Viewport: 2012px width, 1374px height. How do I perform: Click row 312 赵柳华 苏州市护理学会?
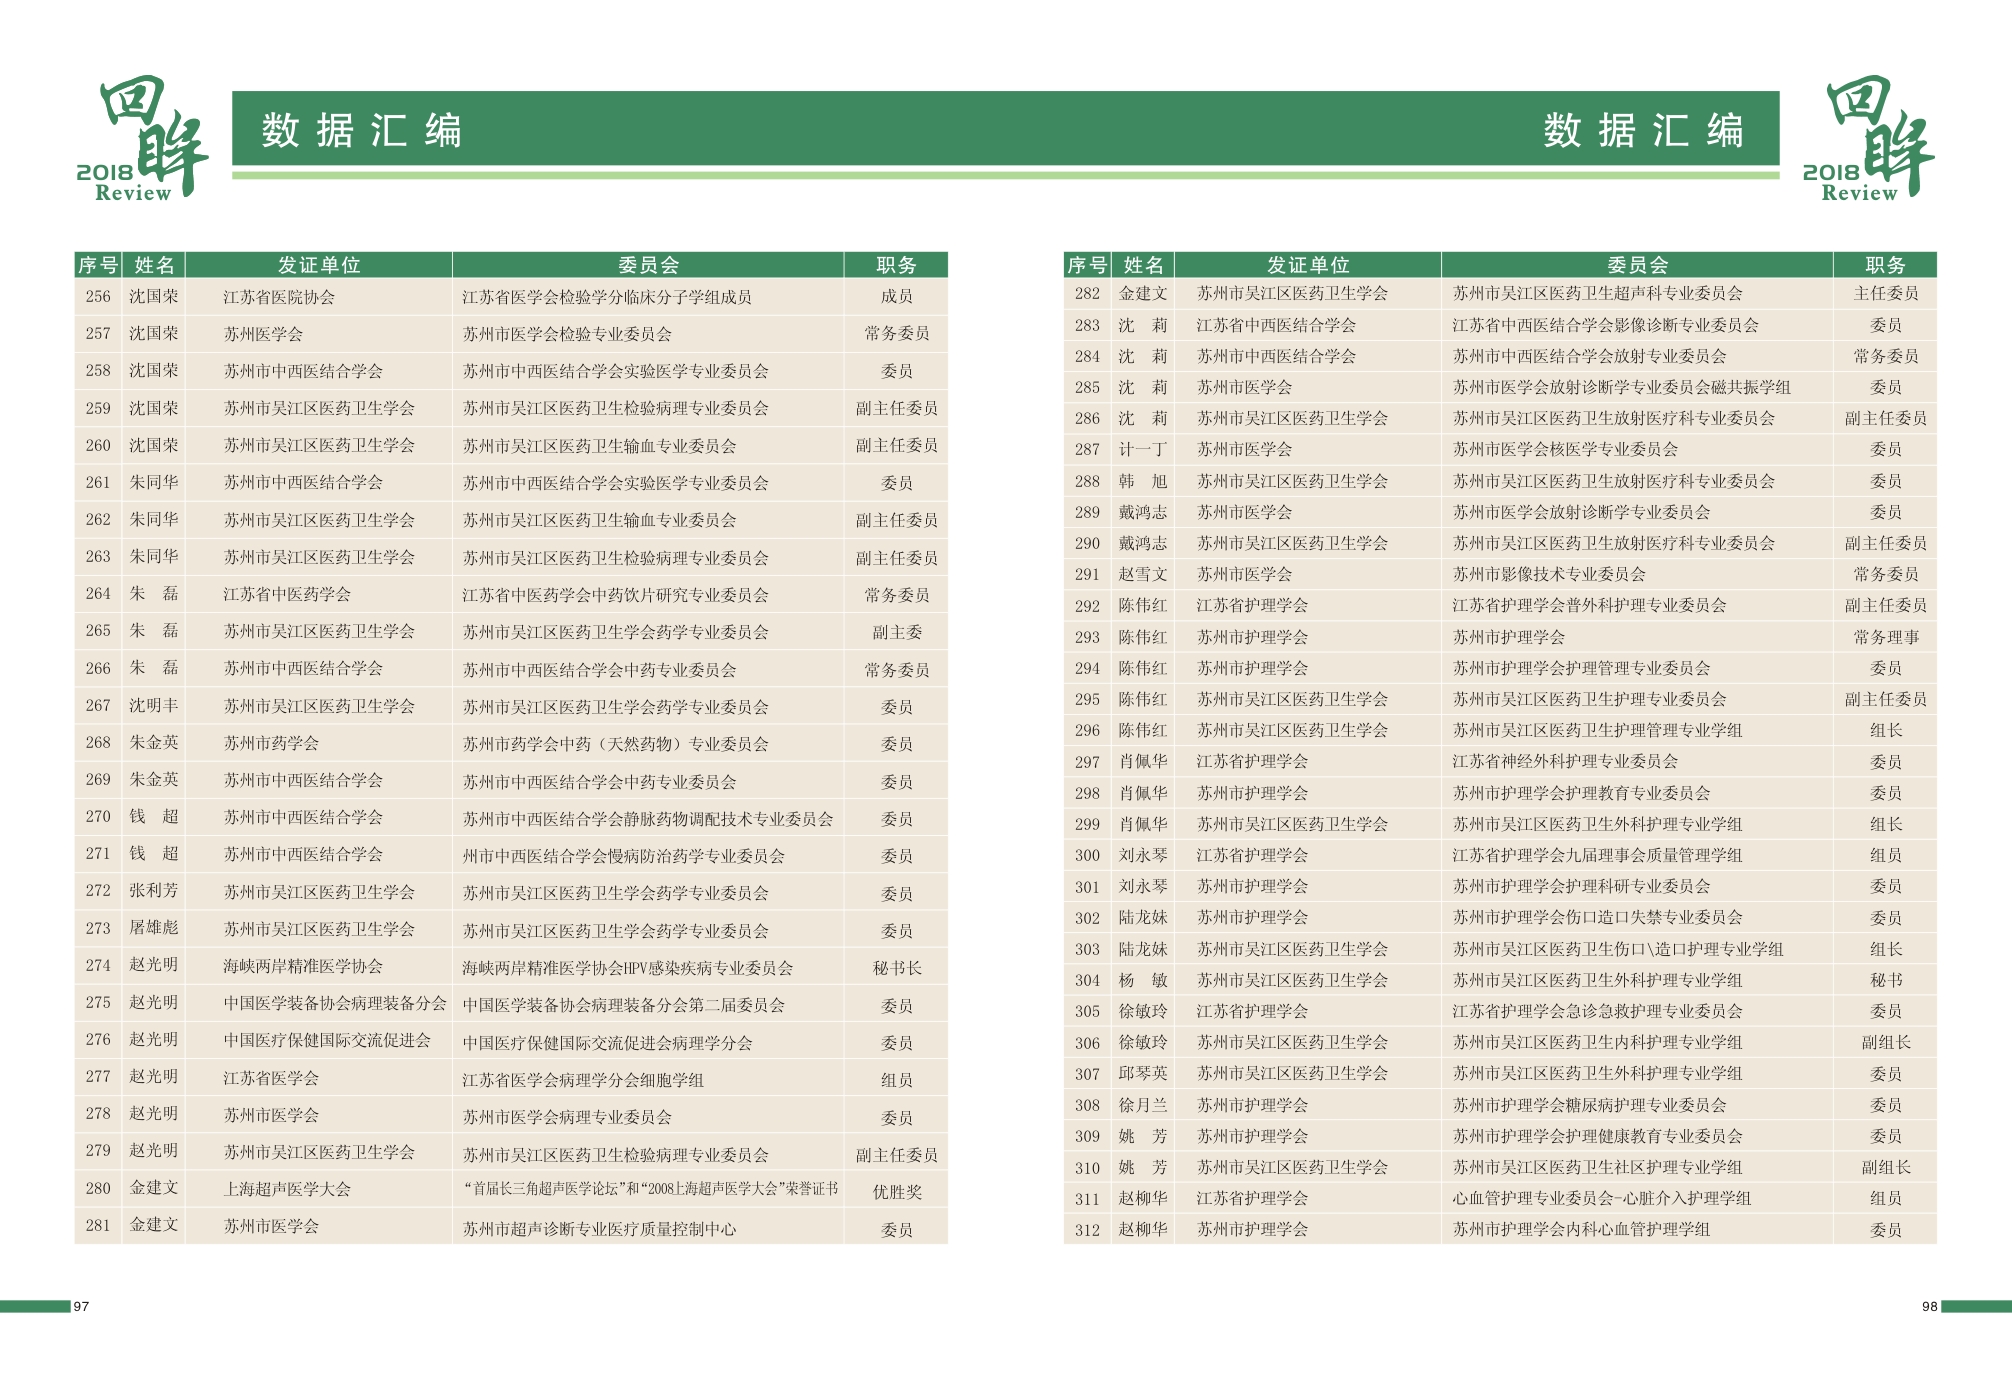(x=1252, y=1229)
